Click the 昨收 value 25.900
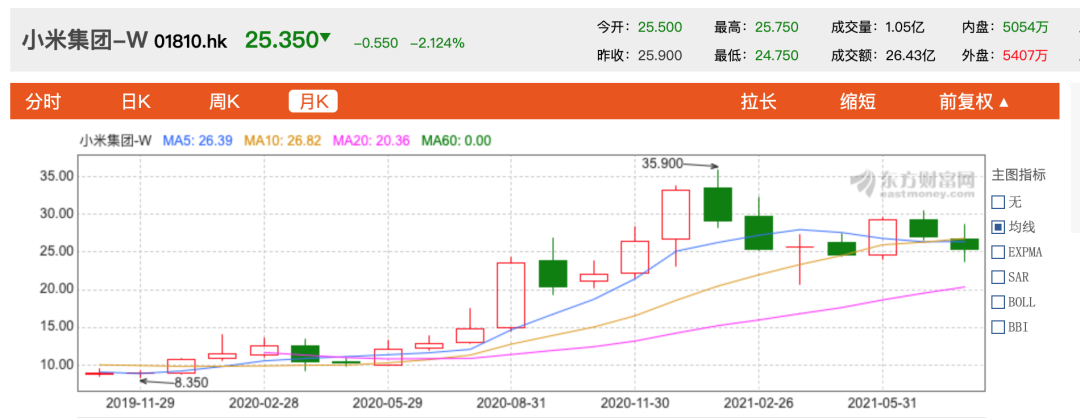 click(660, 56)
